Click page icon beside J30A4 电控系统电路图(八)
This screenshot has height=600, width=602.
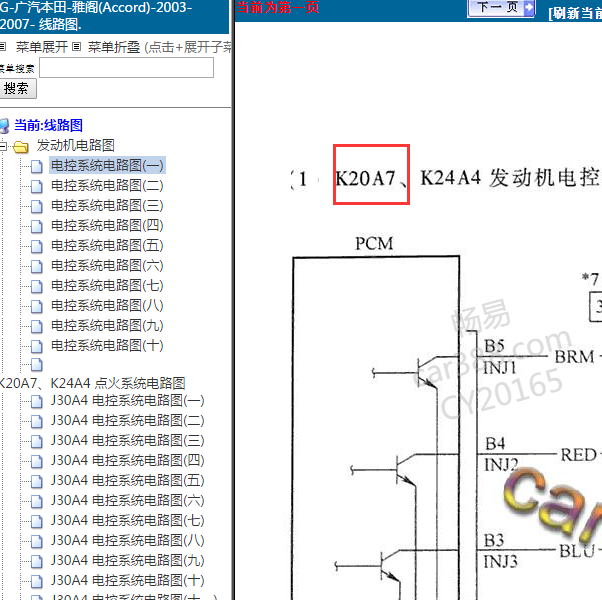pyautogui.click(x=36, y=541)
